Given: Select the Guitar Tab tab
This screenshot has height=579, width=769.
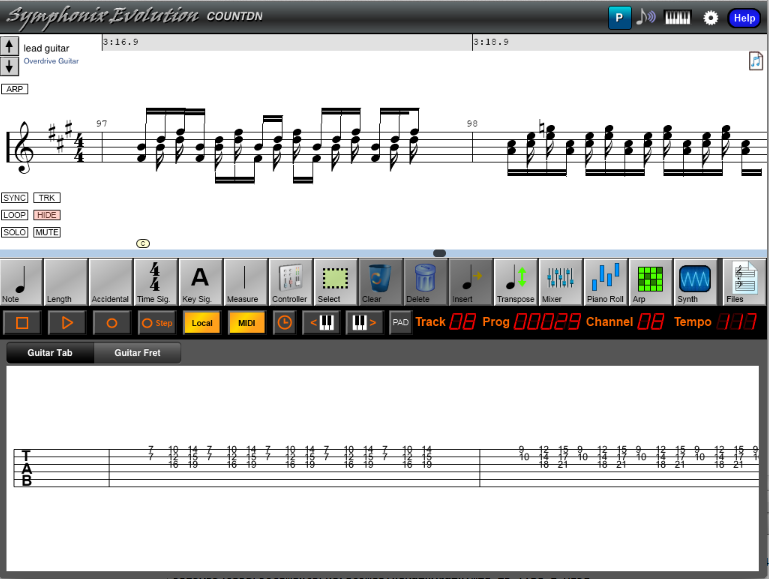Looking at the screenshot, I should click(49, 353).
